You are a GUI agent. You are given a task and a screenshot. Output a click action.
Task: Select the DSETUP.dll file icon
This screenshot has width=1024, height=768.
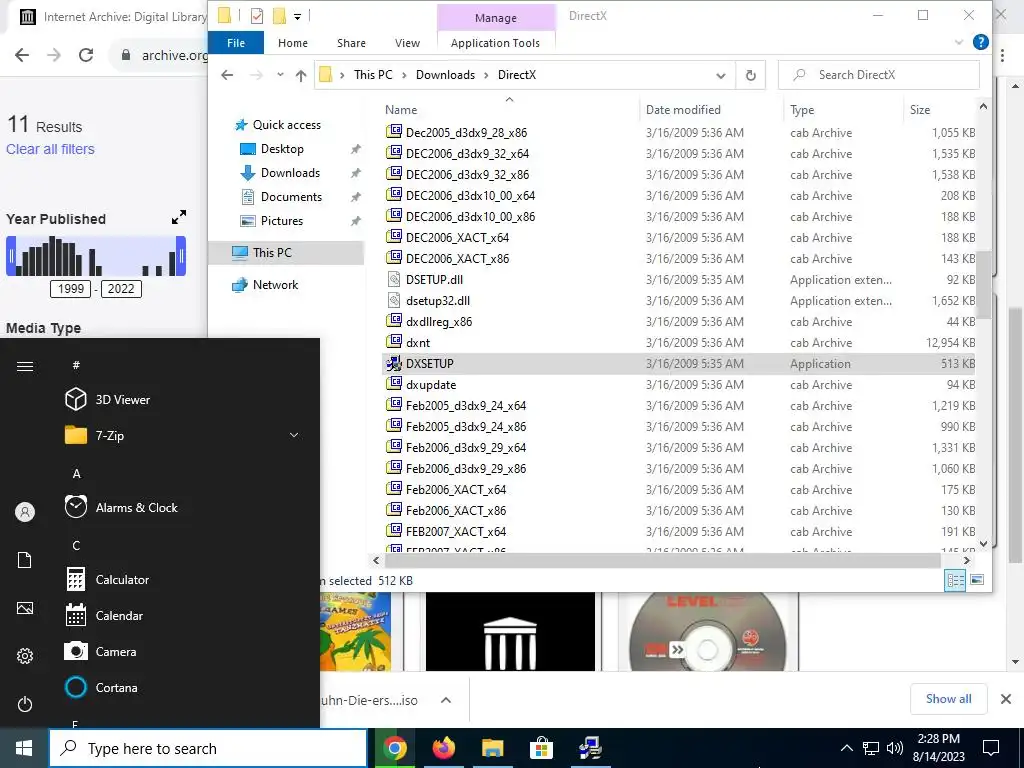pyautogui.click(x=394, y=280)
